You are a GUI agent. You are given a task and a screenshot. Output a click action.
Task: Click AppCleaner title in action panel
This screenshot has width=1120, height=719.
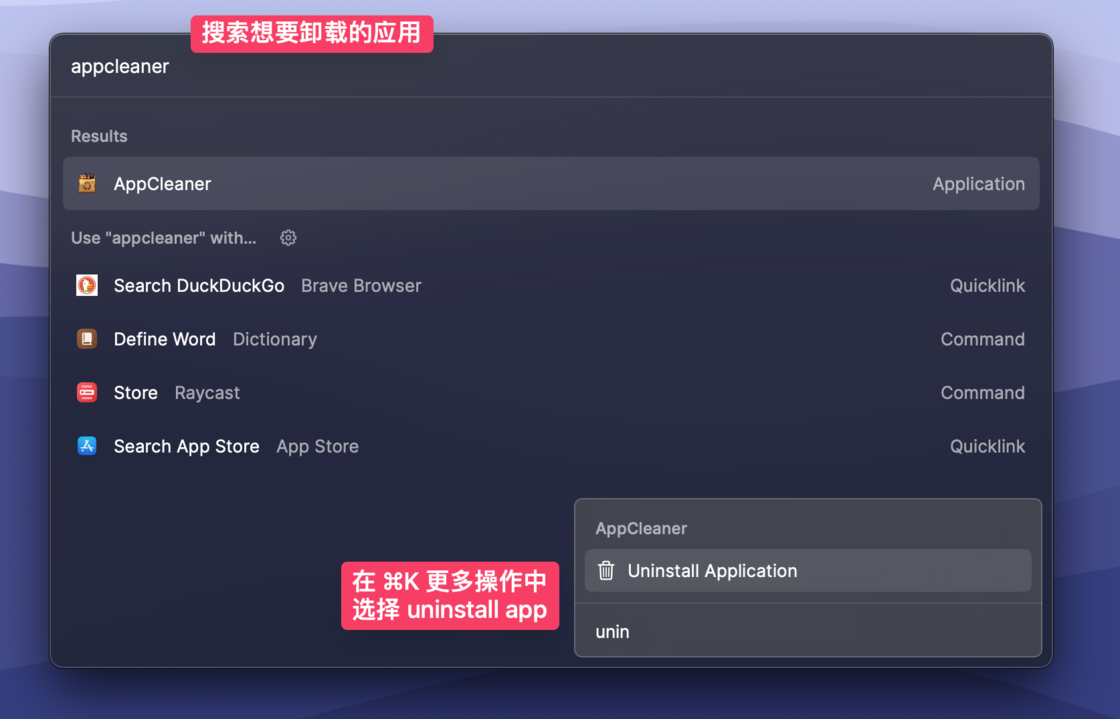(x=641, y=528)
